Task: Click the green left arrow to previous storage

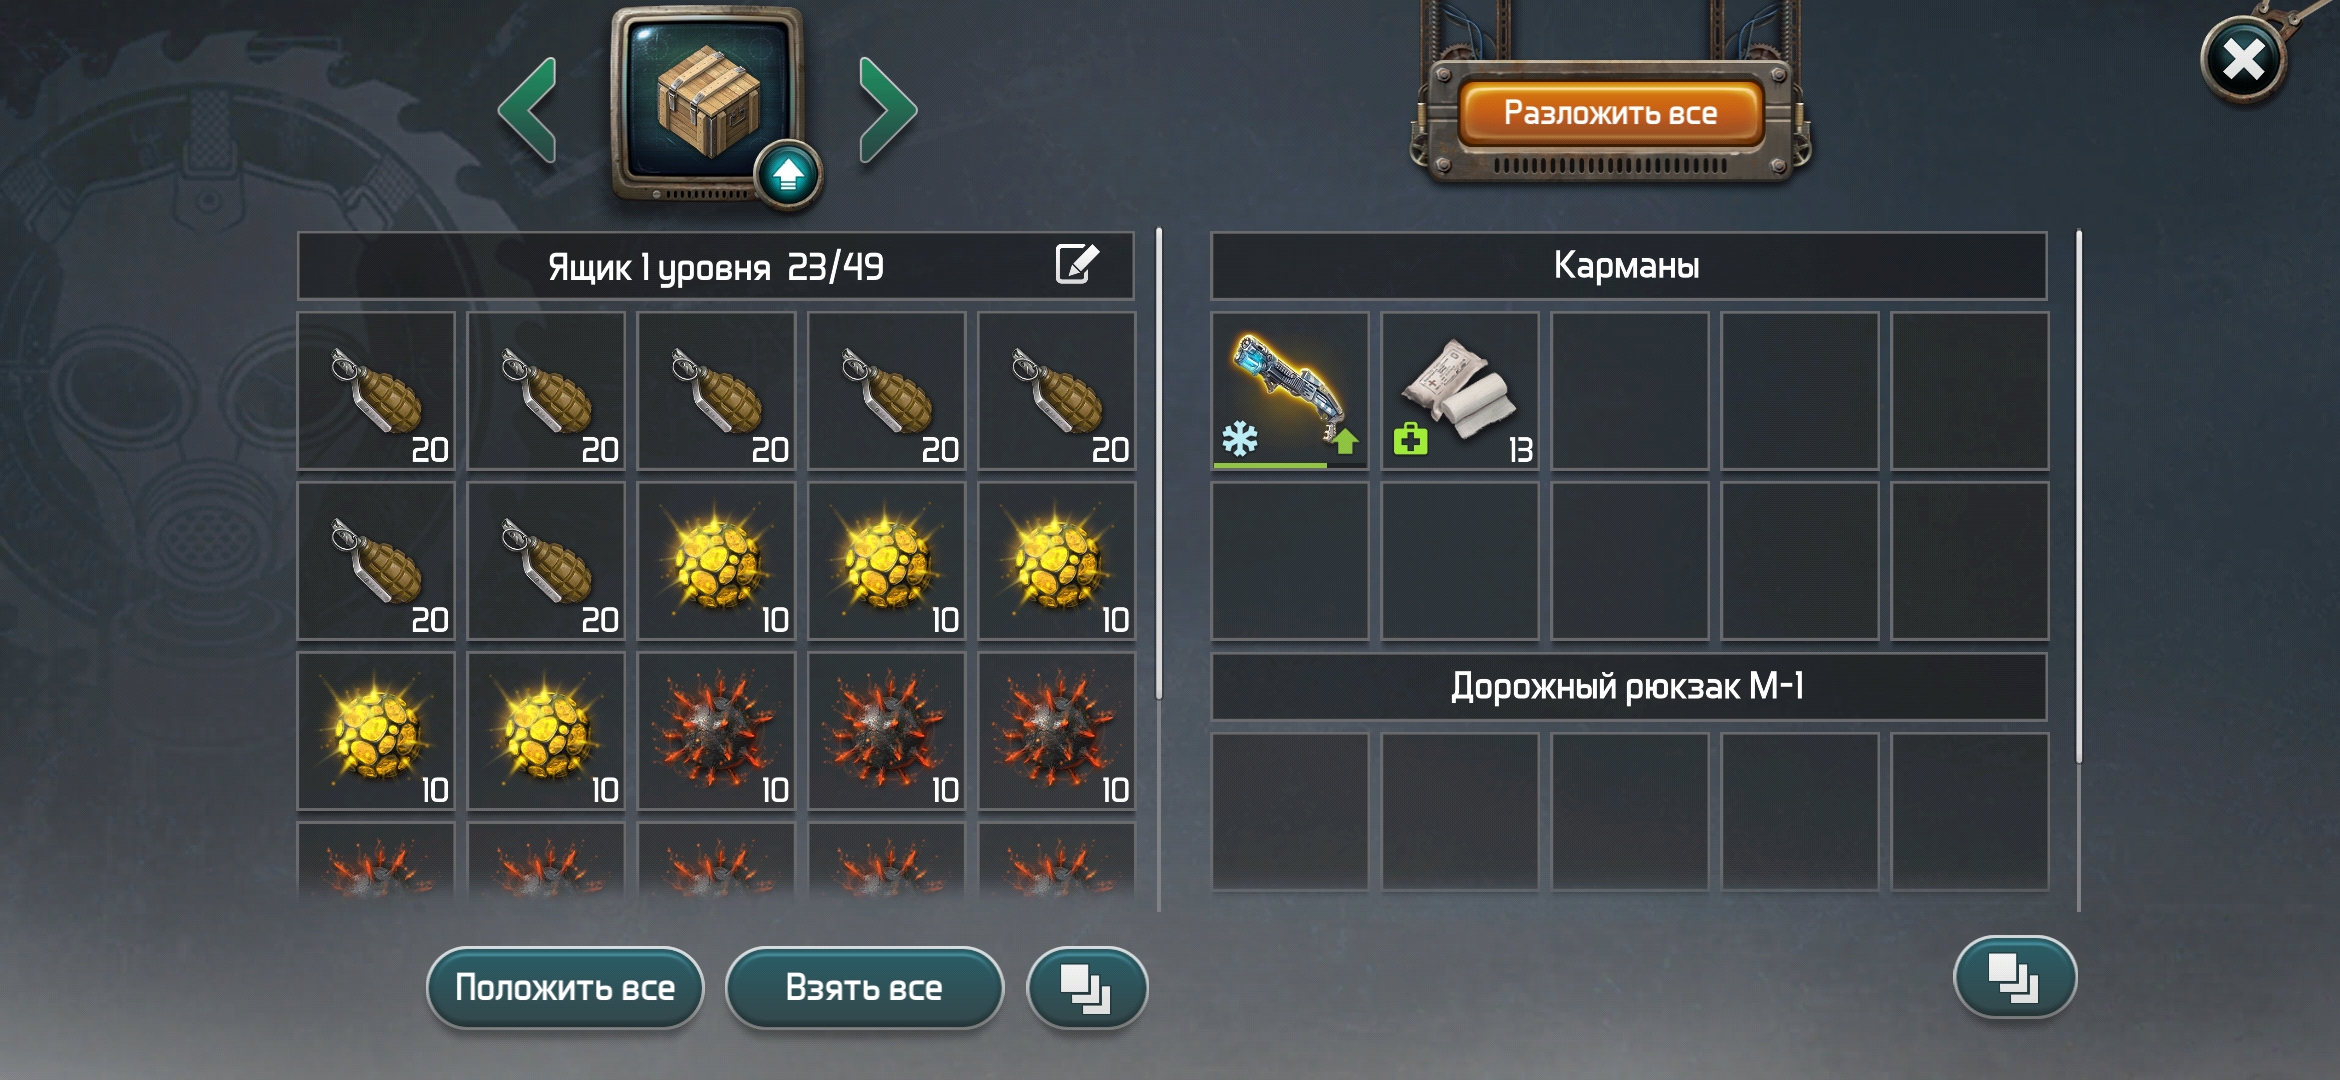Action: [527, 110]
